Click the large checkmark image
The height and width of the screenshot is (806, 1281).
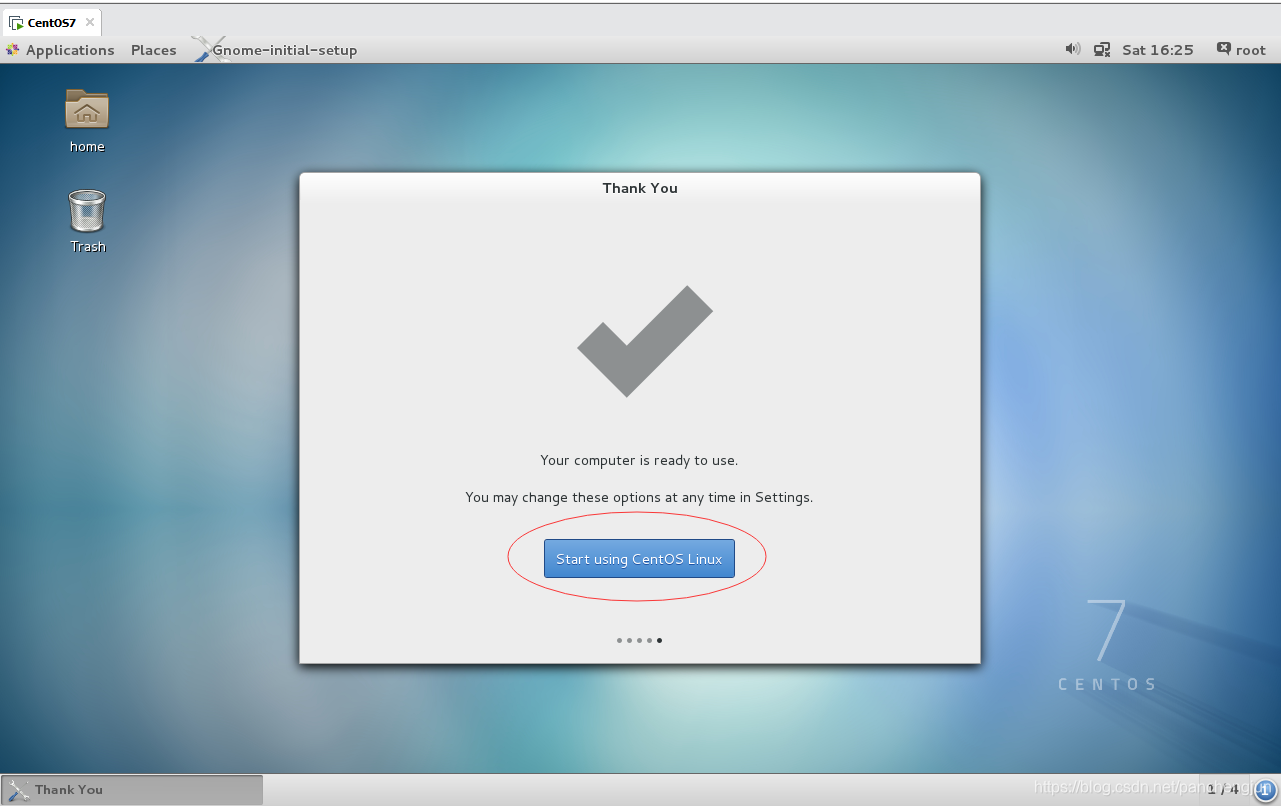tap(645, 341)
